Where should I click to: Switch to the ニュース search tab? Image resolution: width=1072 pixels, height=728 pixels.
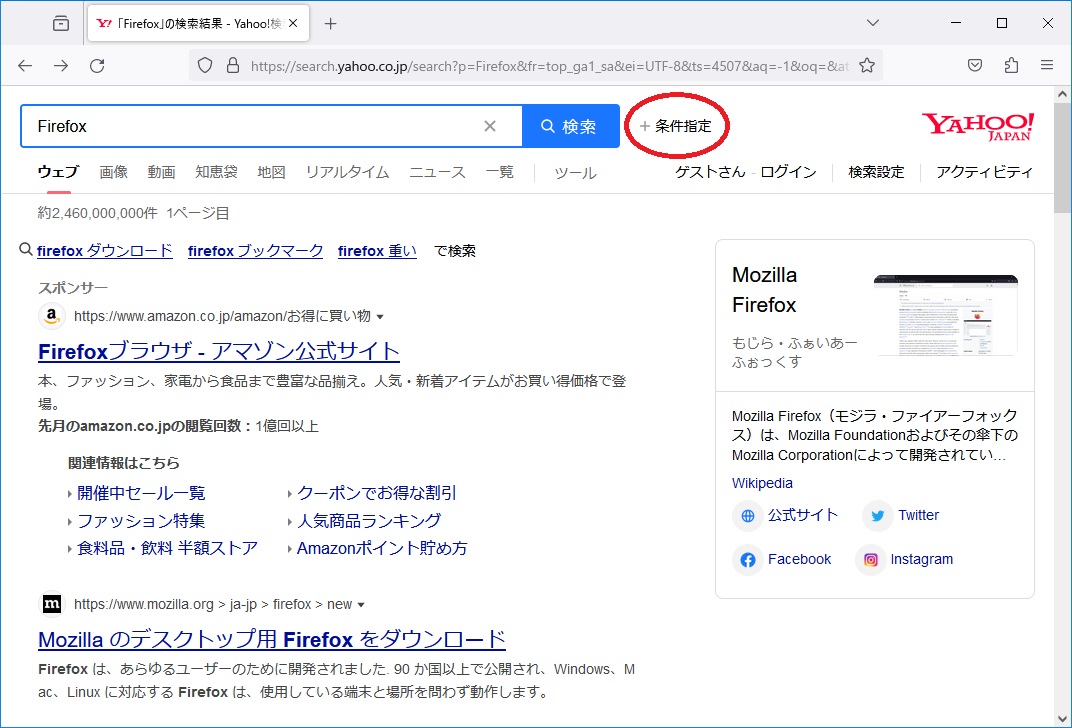click(437, 172)
